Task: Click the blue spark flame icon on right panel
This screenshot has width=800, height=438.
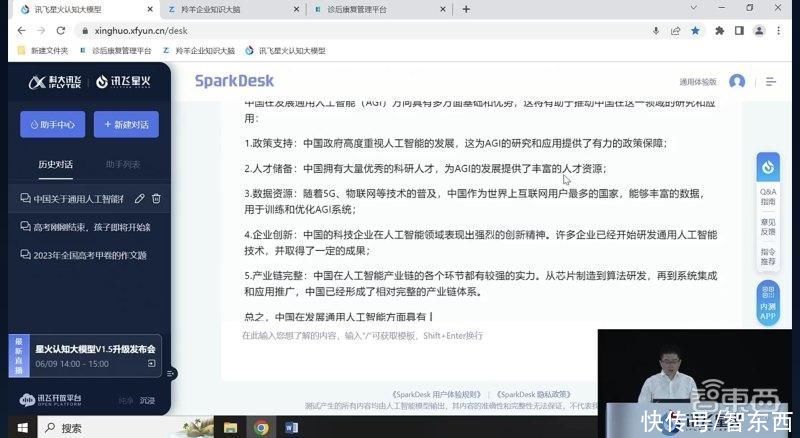Action: [768, 167]
